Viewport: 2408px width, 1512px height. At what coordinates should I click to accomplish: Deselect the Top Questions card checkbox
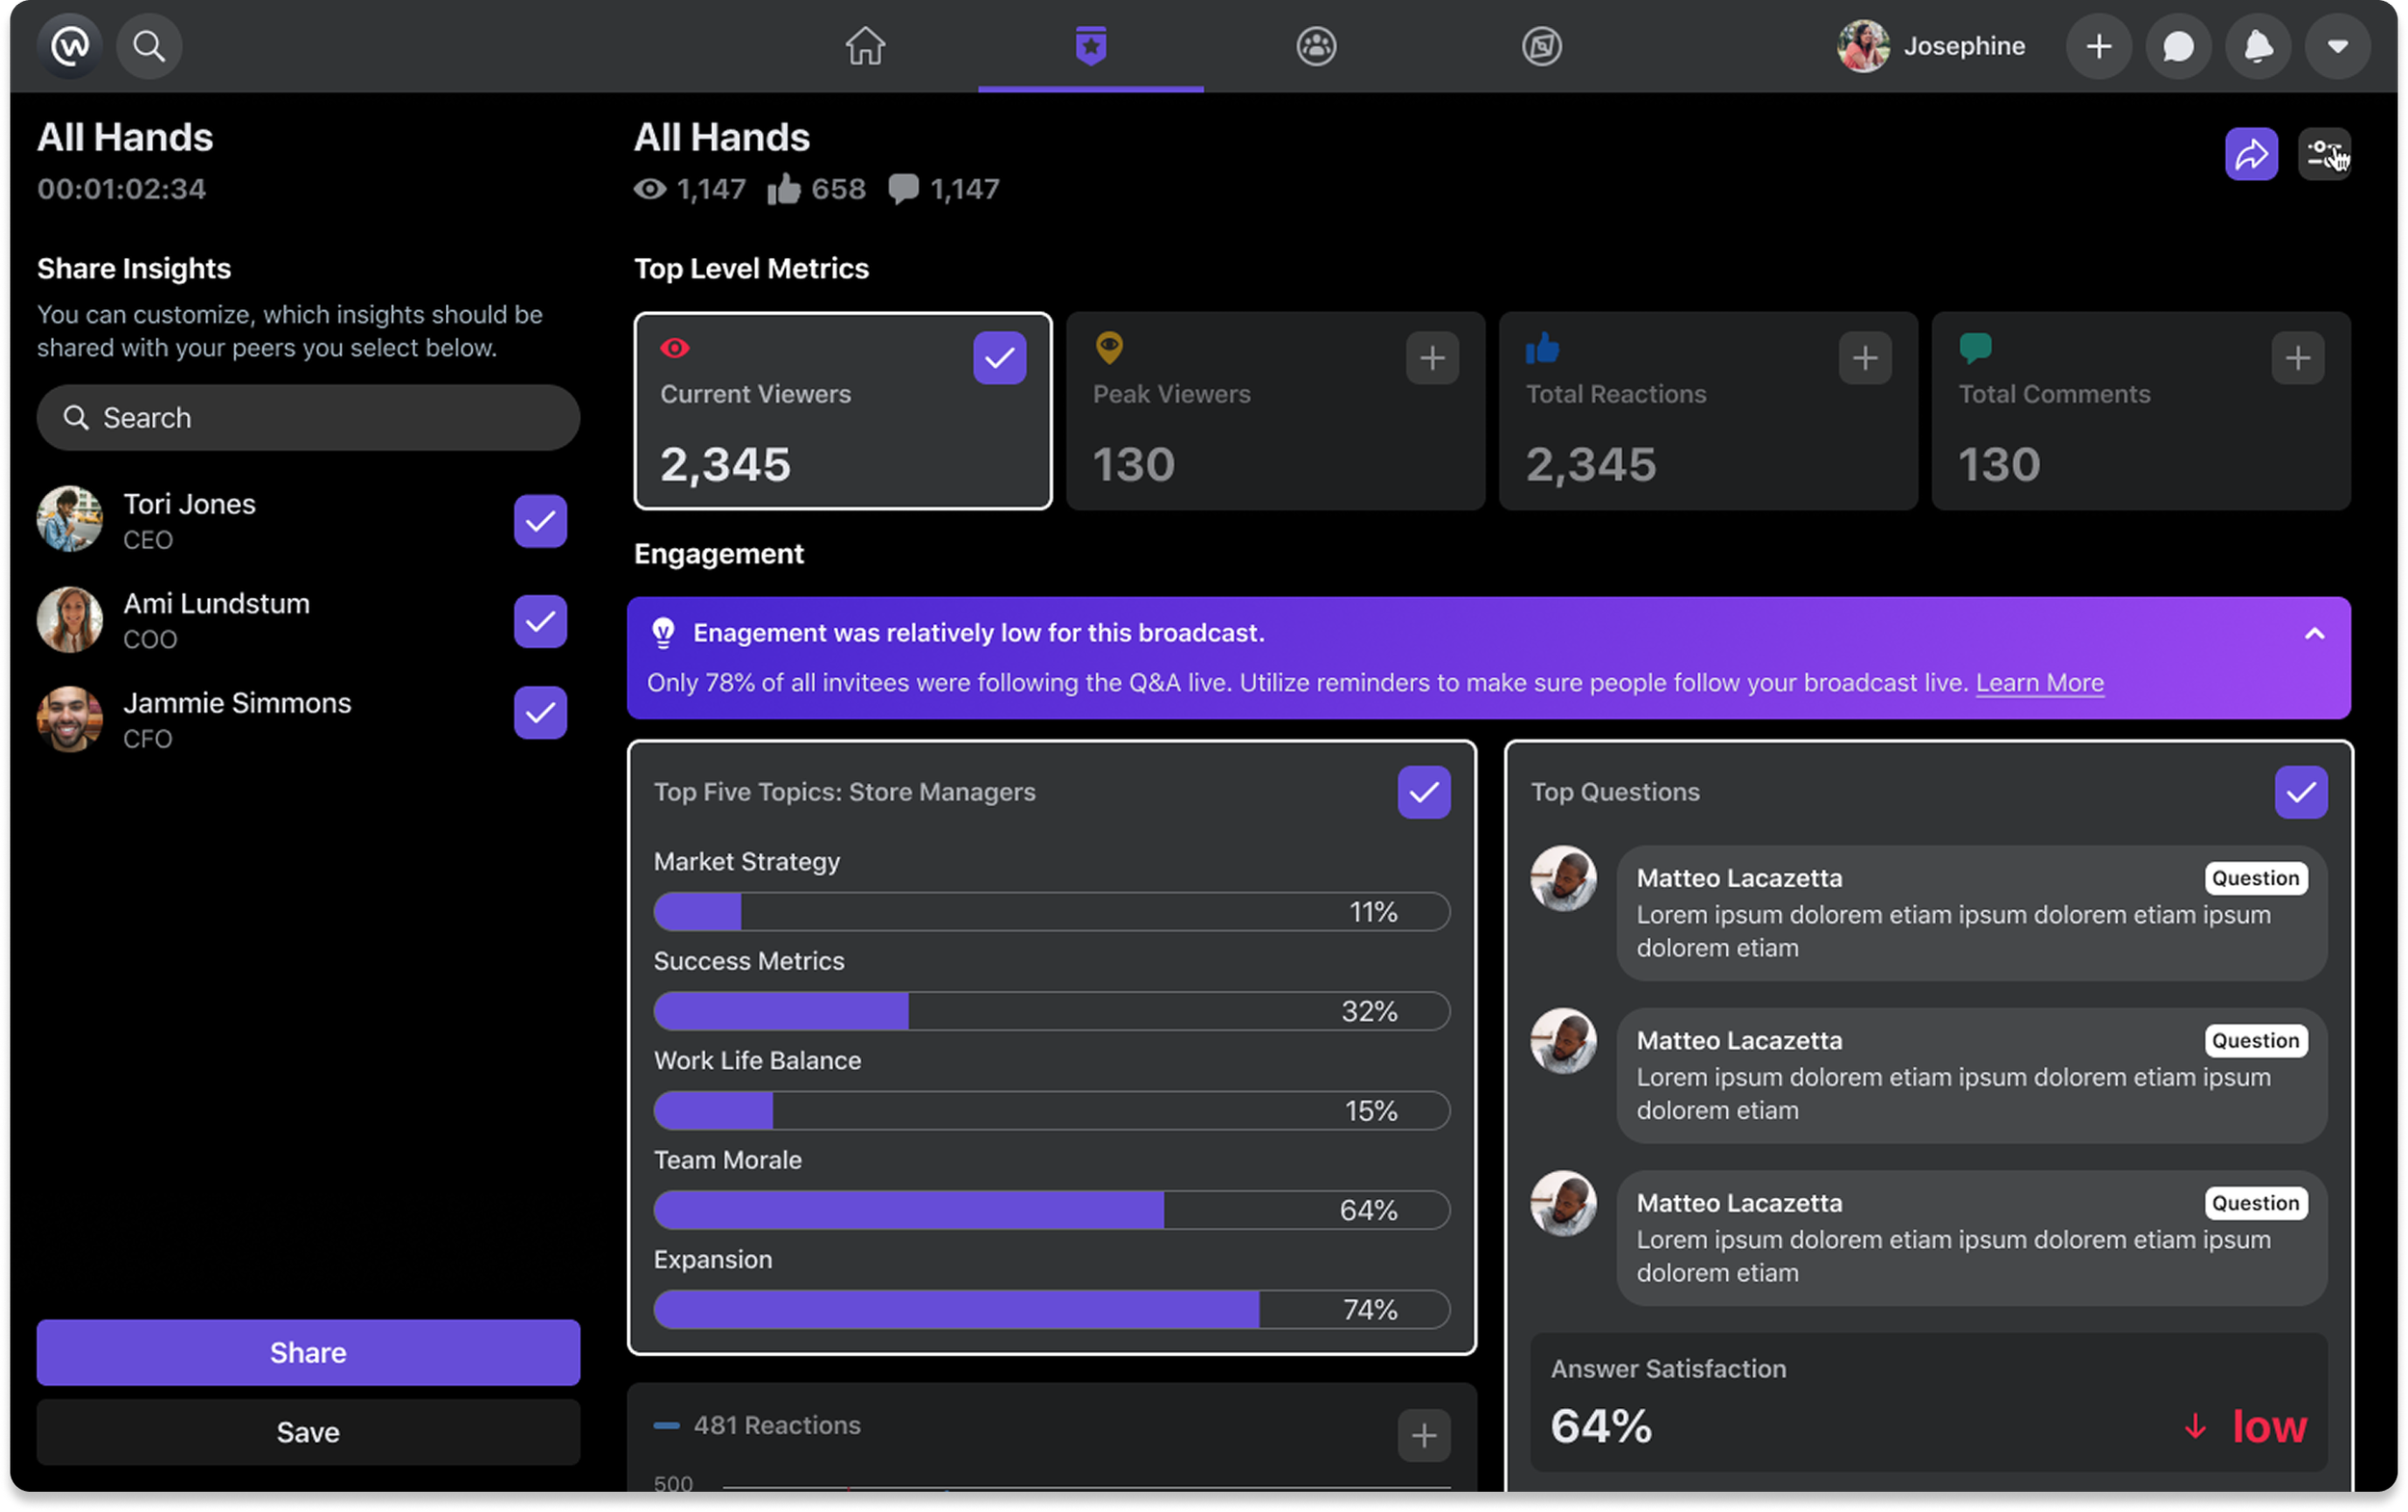2300,792
